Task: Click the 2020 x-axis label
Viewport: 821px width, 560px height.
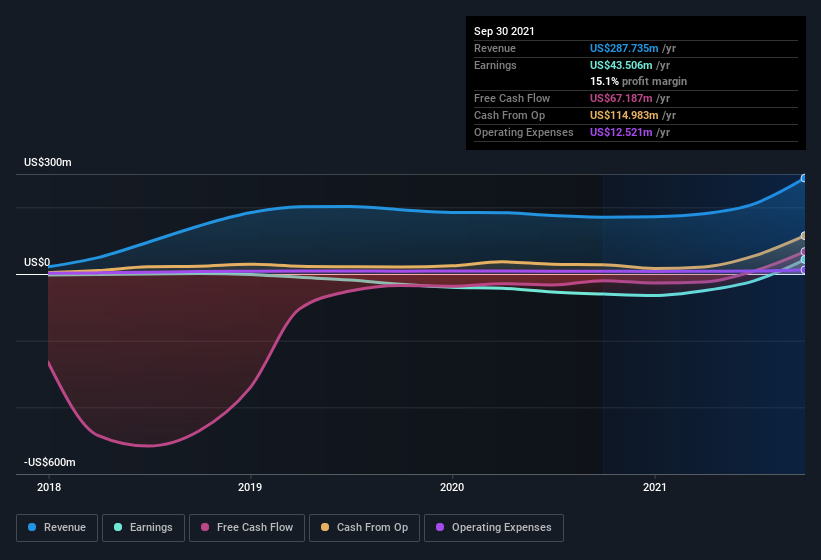Action: tap(452, 487)
